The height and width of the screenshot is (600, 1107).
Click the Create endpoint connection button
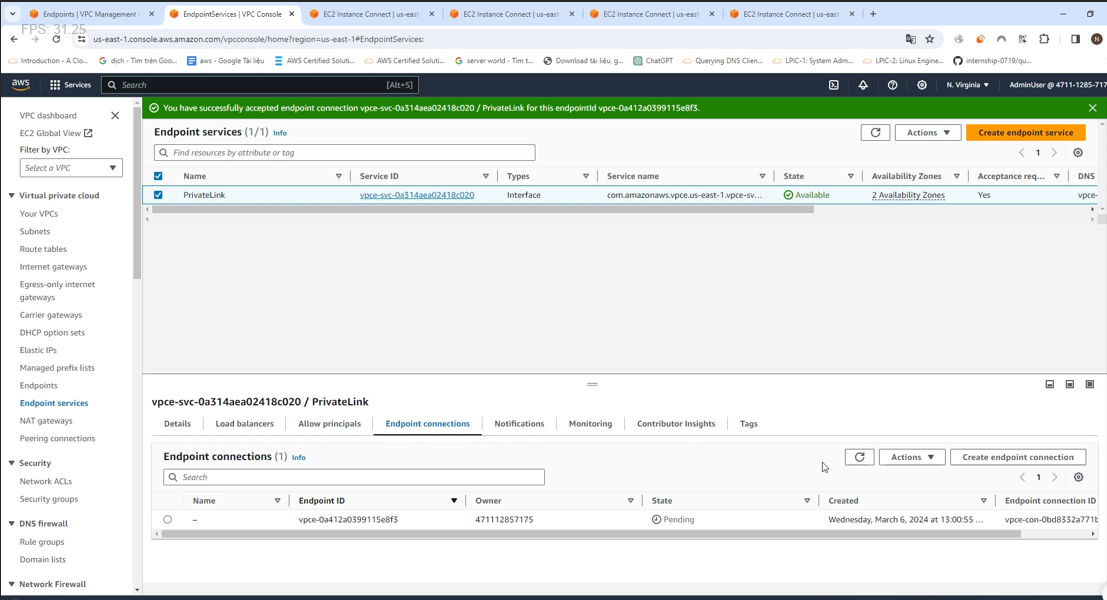pyautogui.click(x=1017, y=457)
